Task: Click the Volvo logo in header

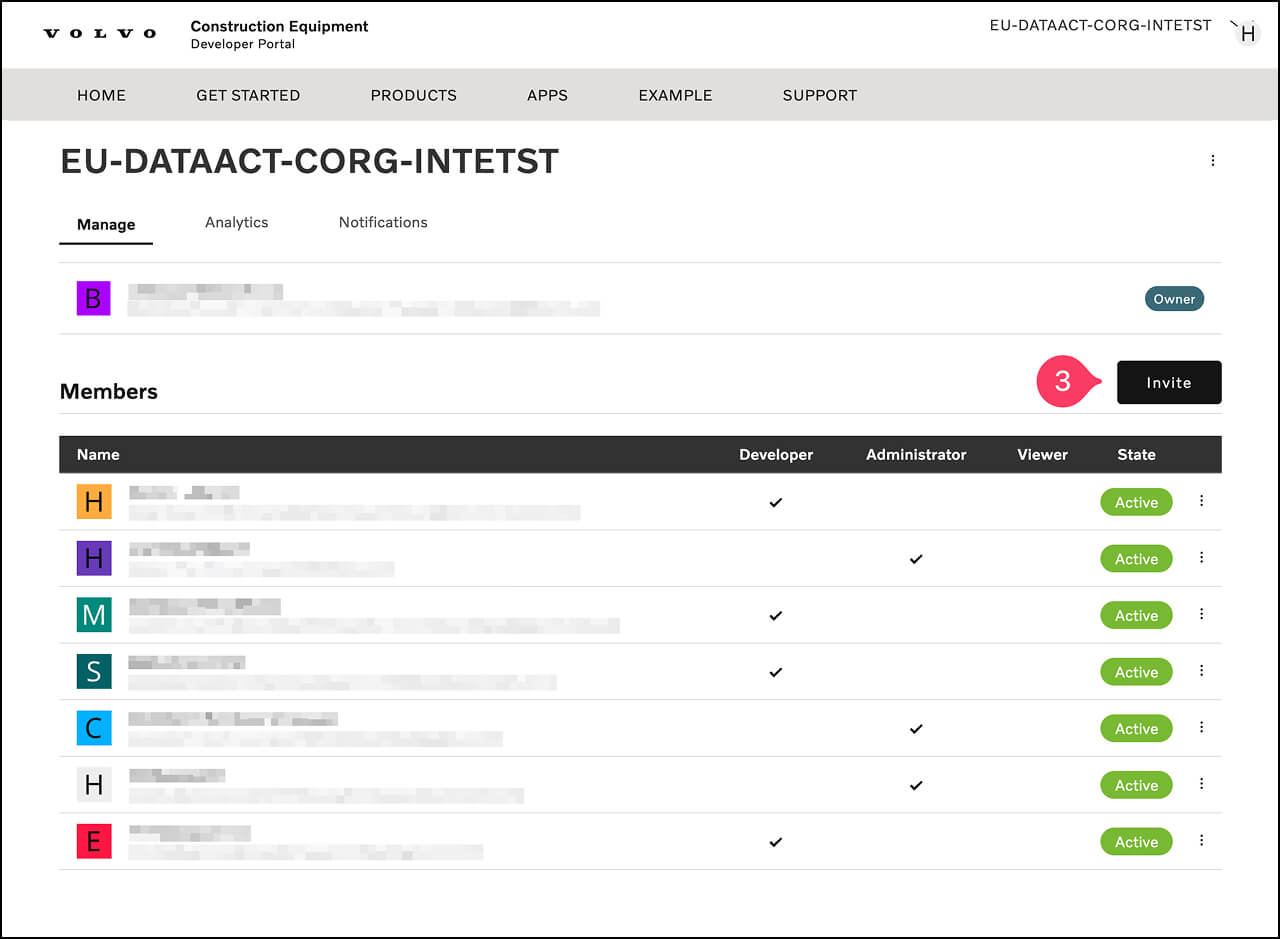Action: point(100,34)
